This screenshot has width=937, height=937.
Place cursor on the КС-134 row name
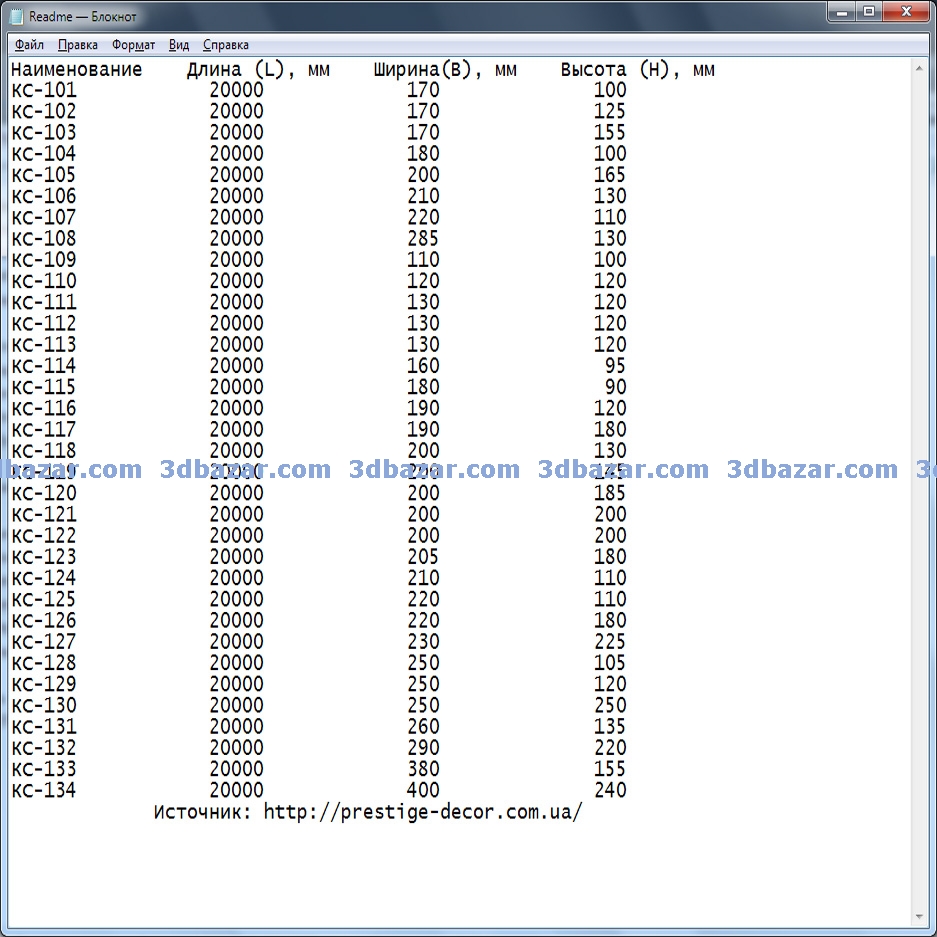coord(44,791)
